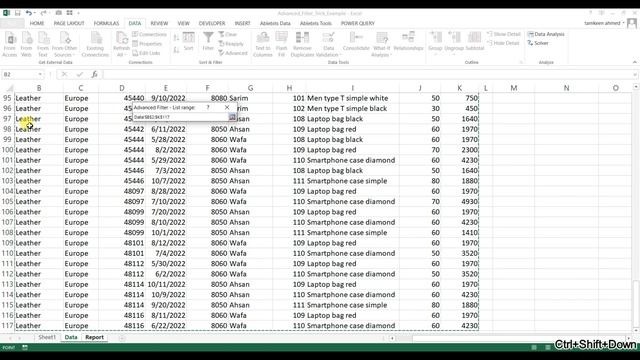Screen dimensions: 640x360
Task: Switch to the DEVELOPER tab
Action: pyautogui.click(x=212, y=23)
